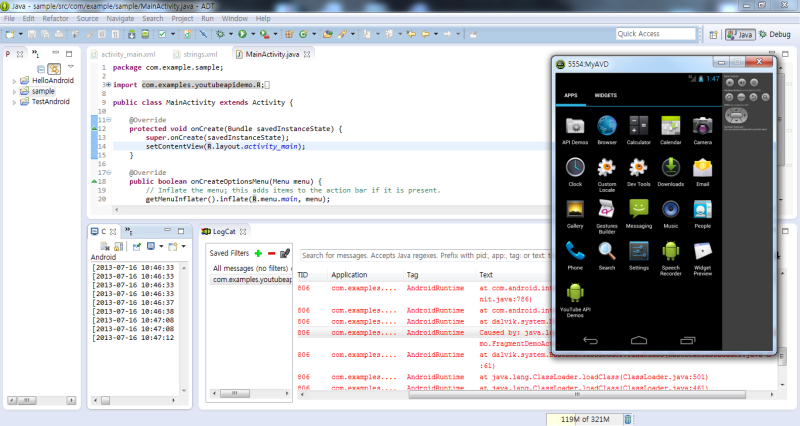
Task: Open the Open Console dropdown arrow
Action: click(183, 246)
